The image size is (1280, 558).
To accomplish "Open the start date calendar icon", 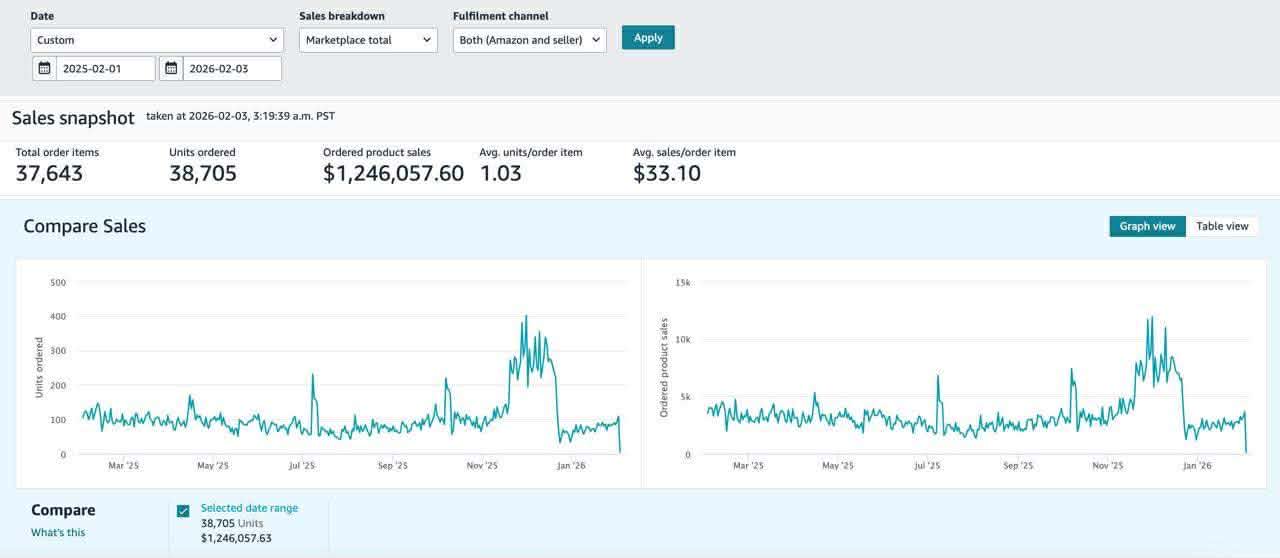I will 44,69.
